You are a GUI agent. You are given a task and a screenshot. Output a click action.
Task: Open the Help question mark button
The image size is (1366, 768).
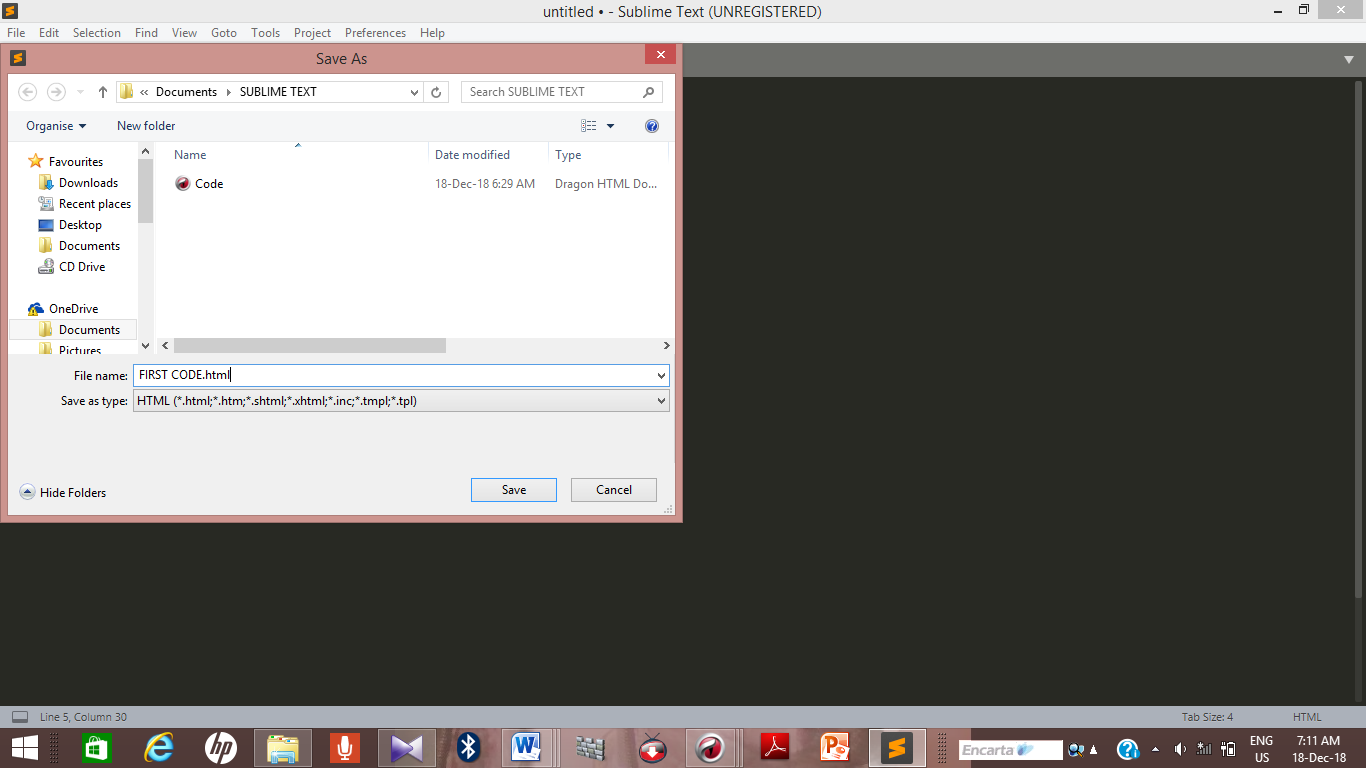(x=652, y=126)
